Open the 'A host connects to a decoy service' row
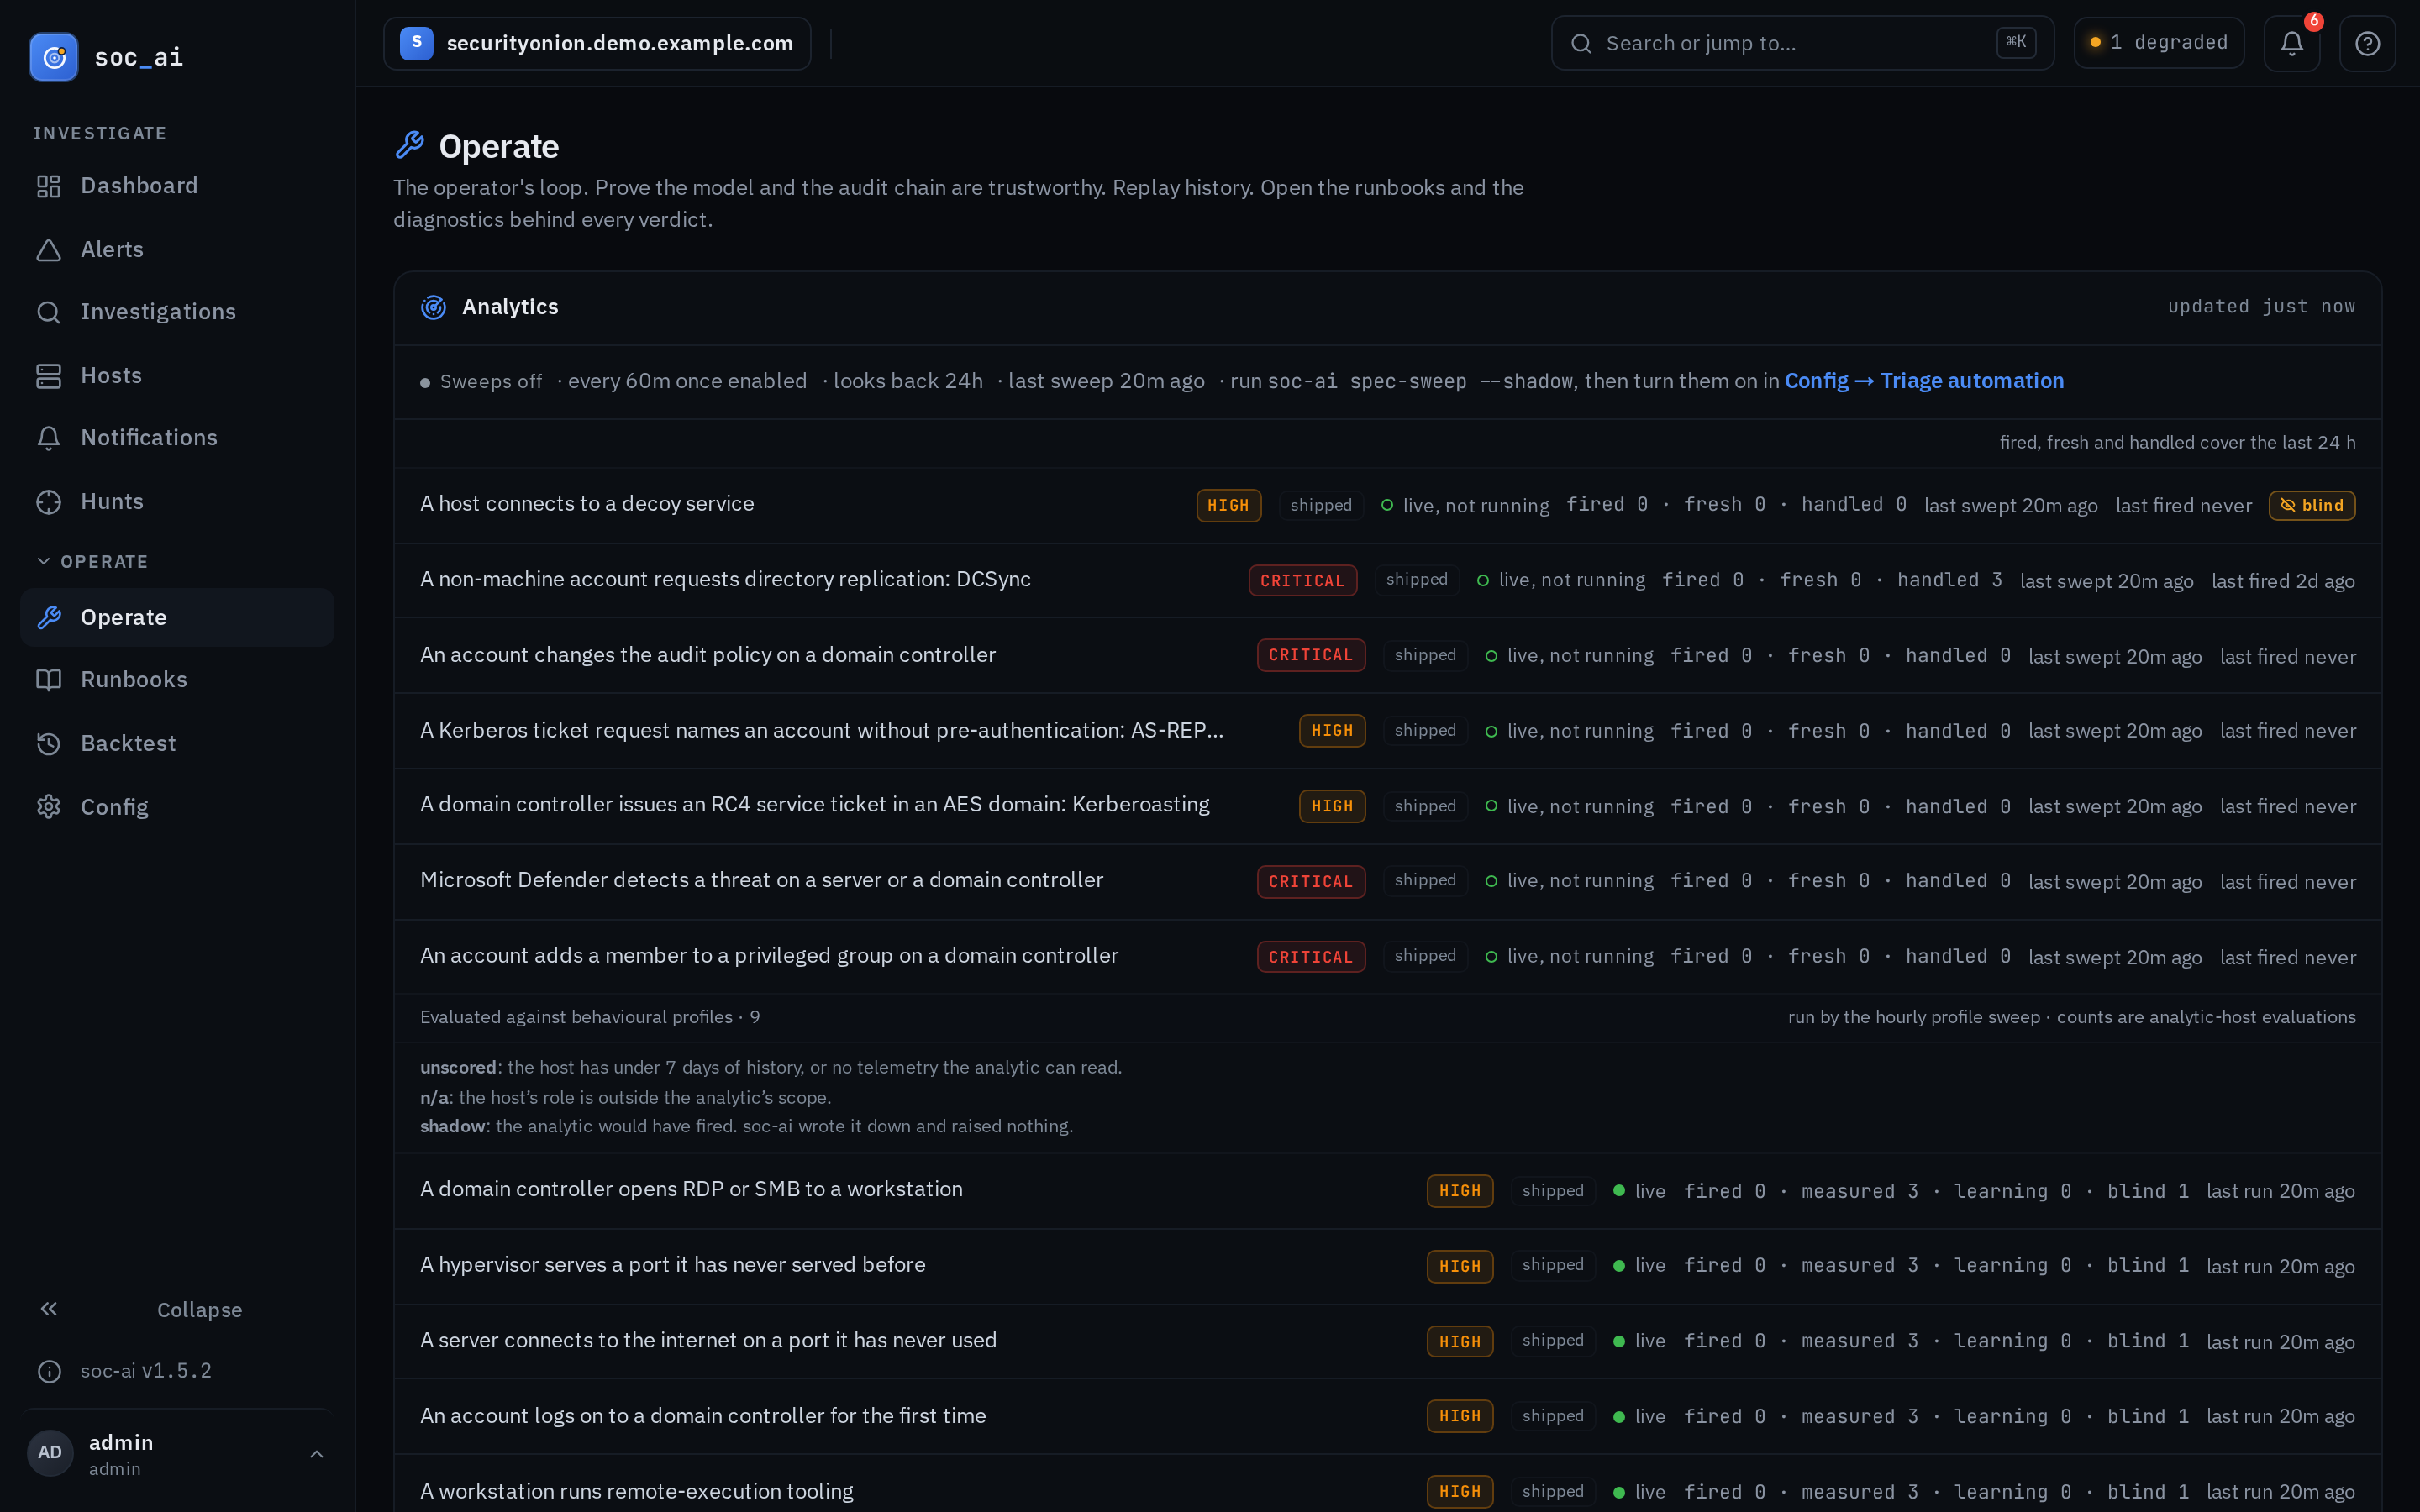Viewport: 2420px width, 1512px height. [1388, 505]
